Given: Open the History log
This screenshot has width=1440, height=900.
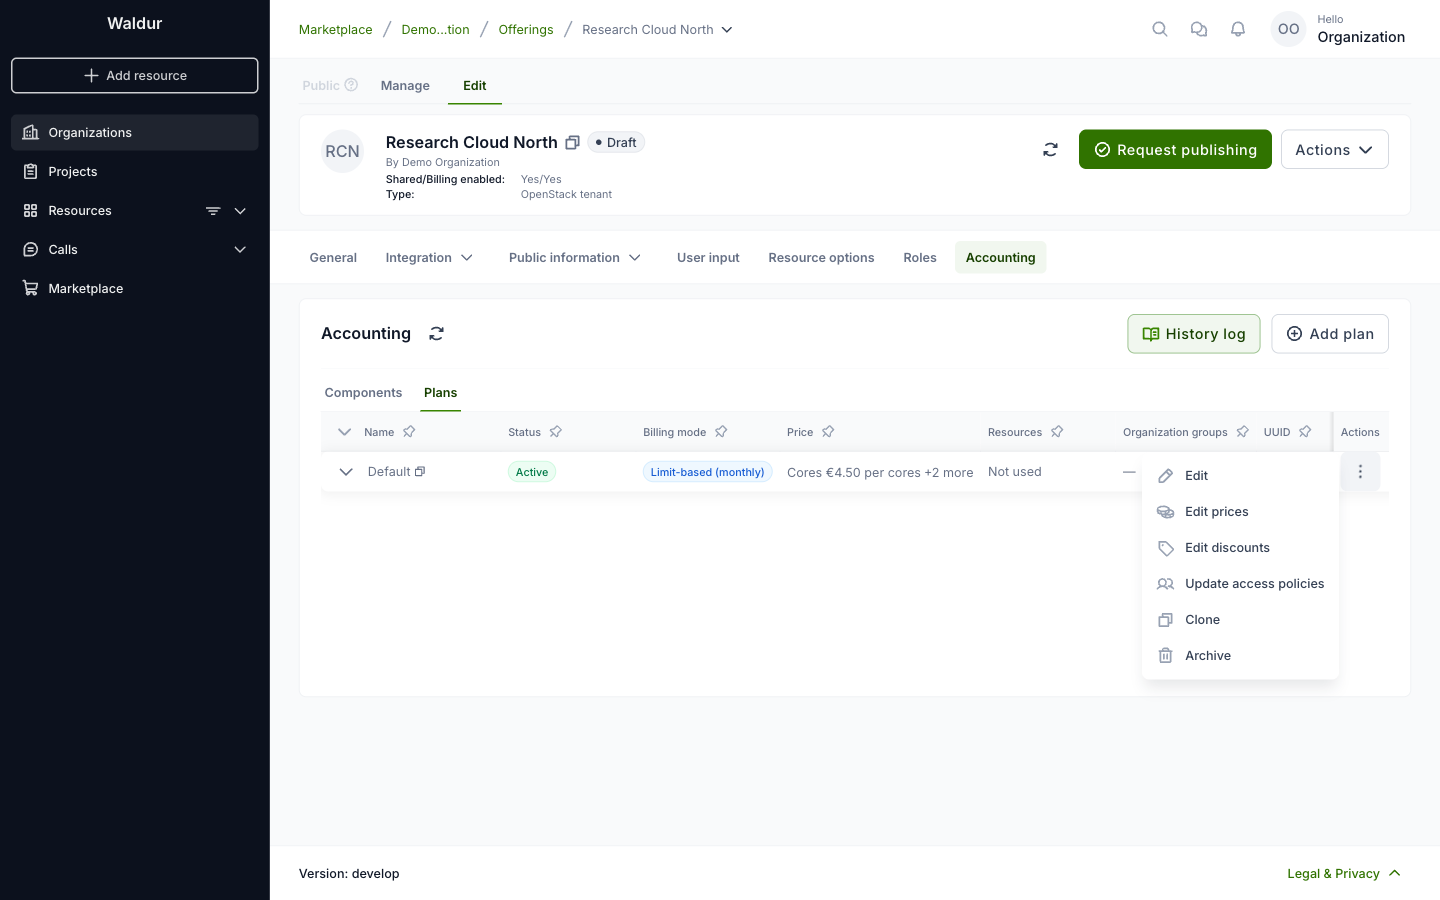Looking at the screenshot, I should (1194, 334).
